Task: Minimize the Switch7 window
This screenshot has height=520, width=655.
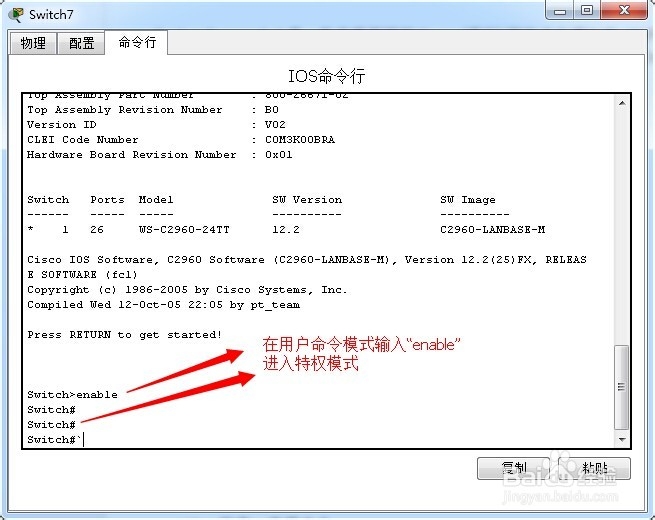Action: tap(559, 10)
